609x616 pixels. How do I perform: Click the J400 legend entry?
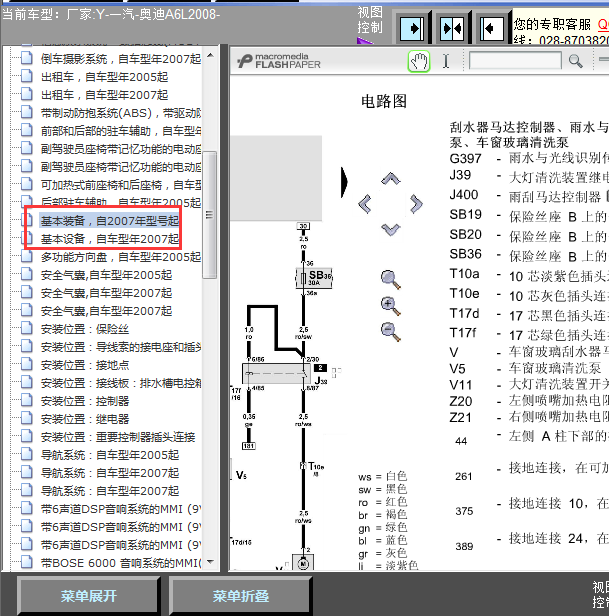point(529,196)
